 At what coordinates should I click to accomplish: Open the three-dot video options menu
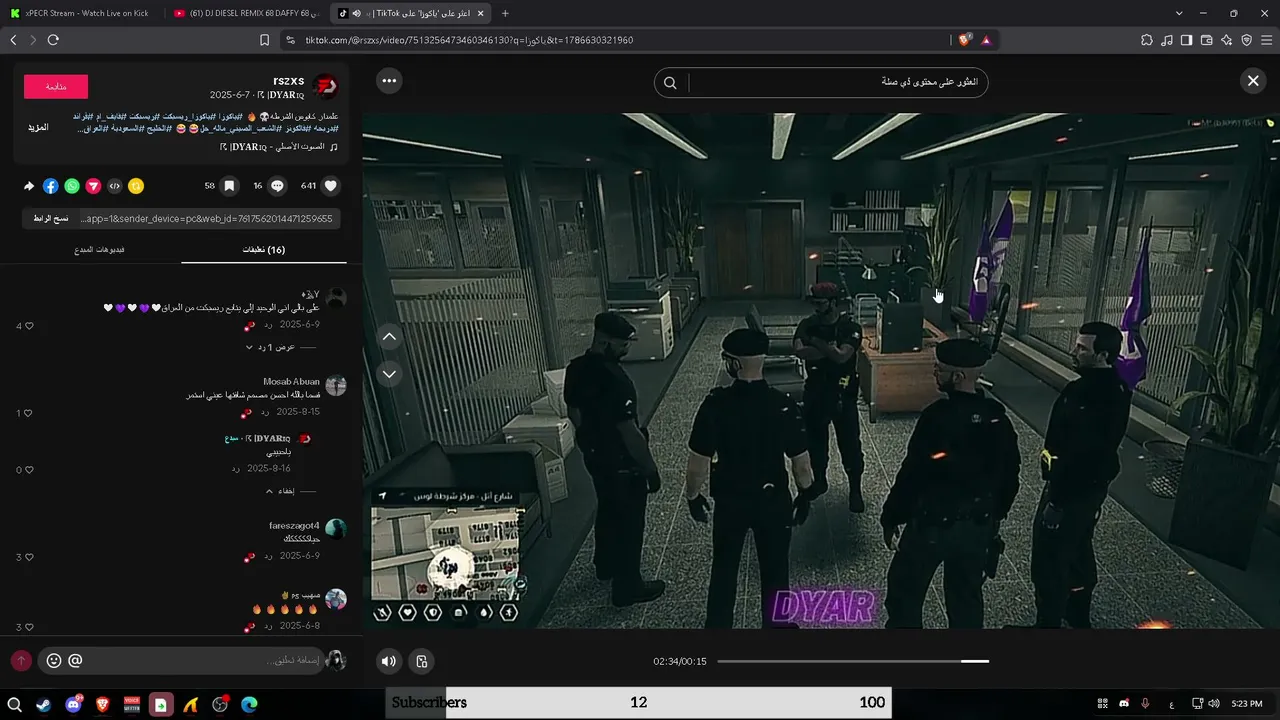pyautogui.click(x=389, y=81)
